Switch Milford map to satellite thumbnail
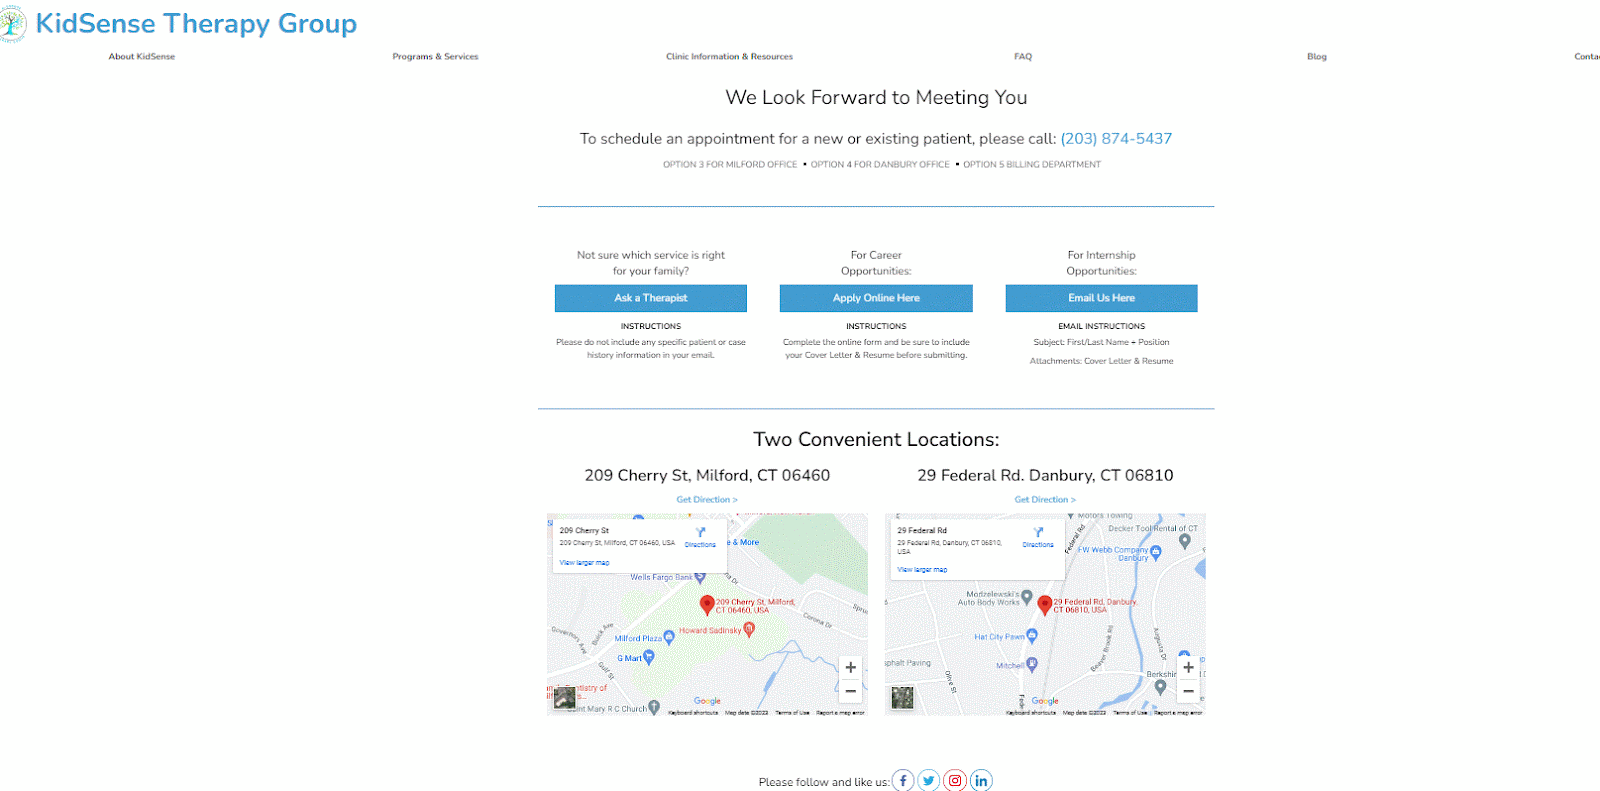 point(565,697)
